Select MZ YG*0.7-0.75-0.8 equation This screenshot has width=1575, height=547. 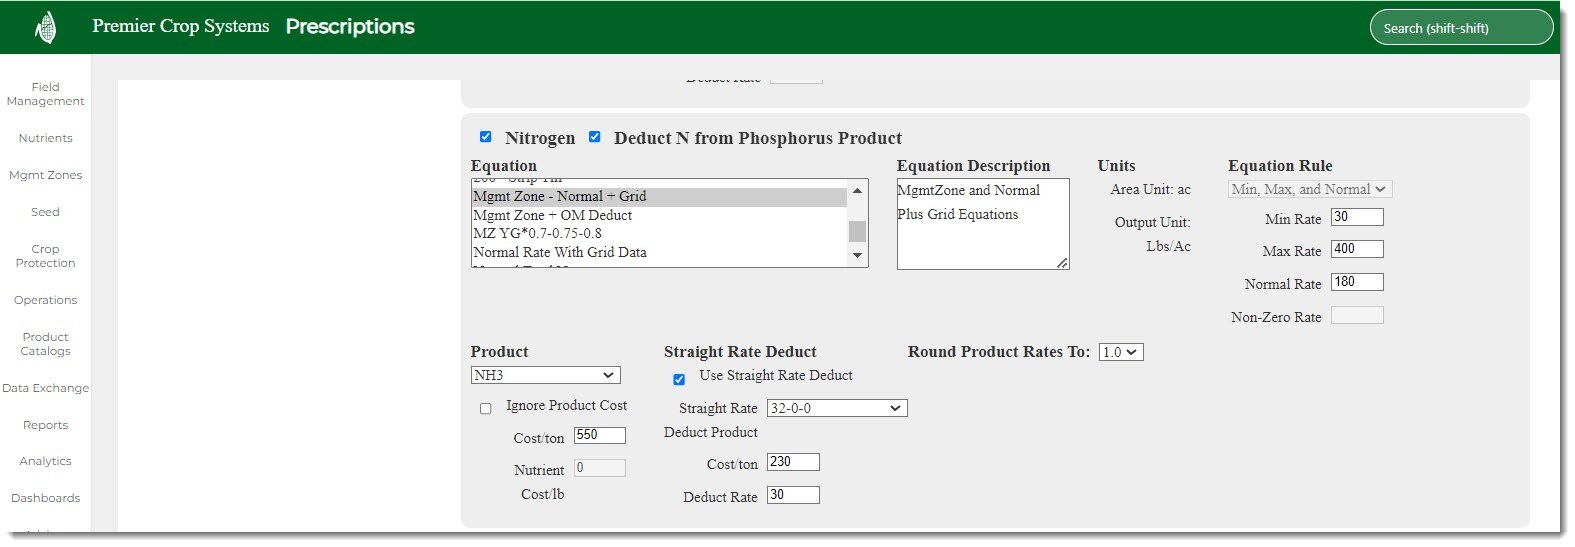click(x=538, y=233)
